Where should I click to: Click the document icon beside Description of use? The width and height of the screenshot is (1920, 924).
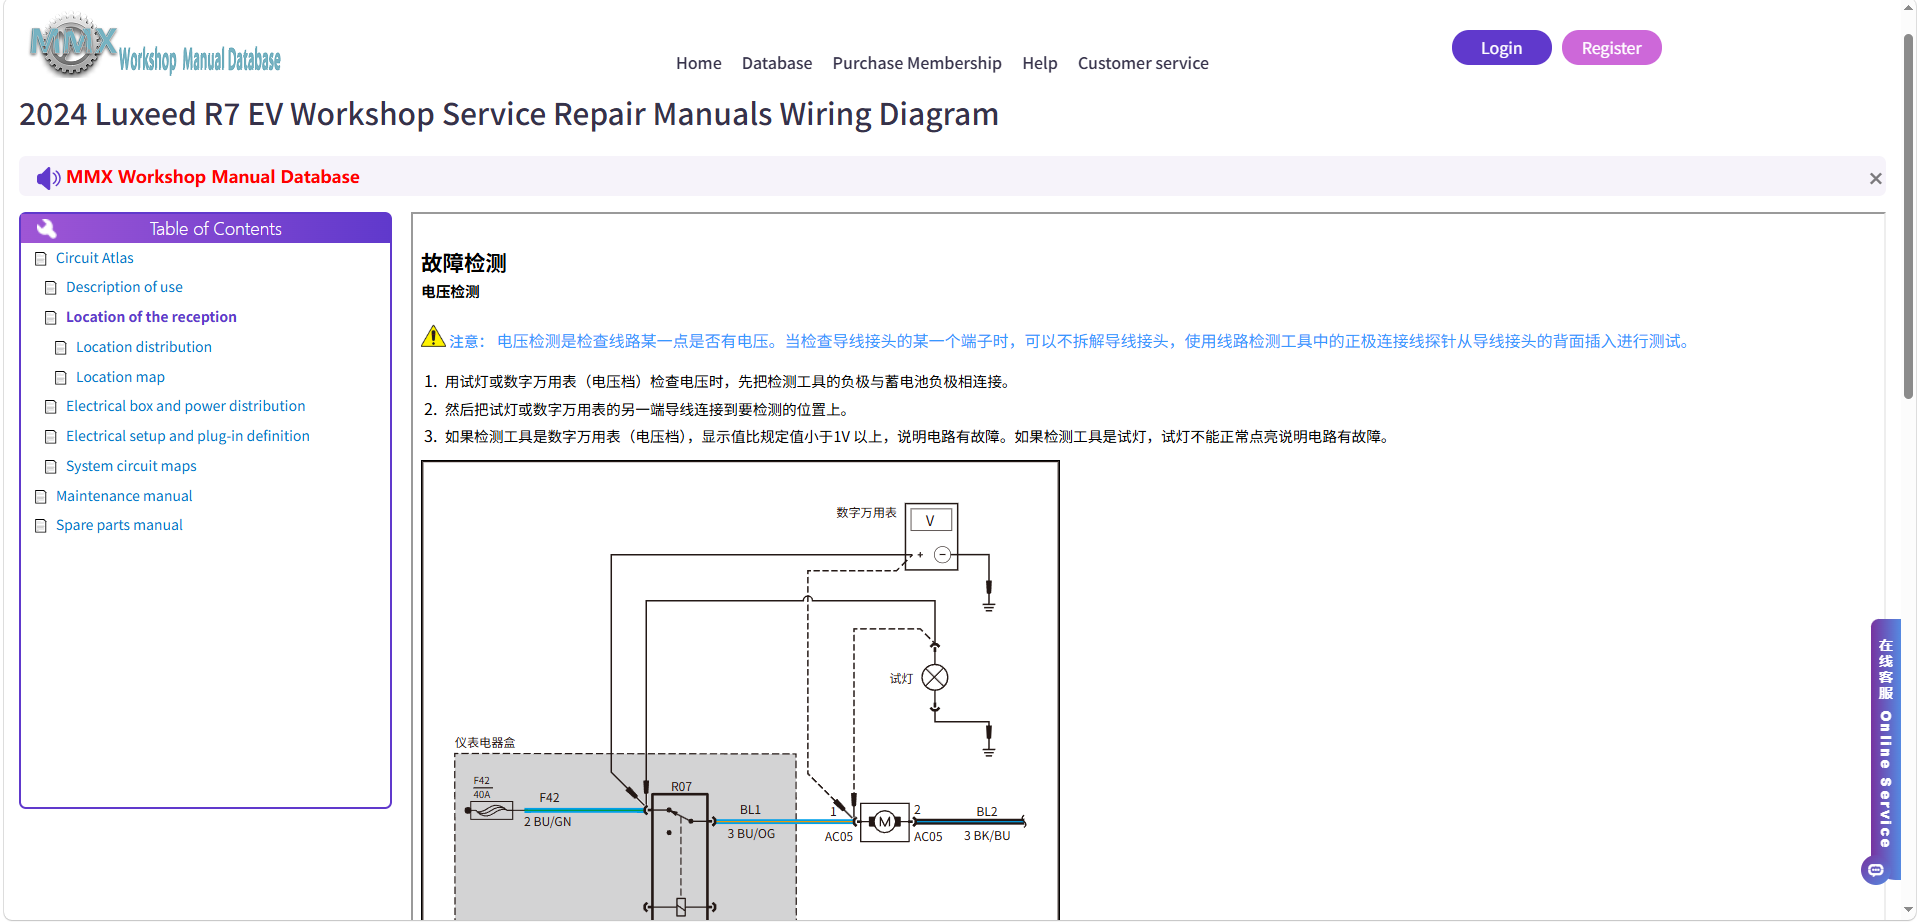point(51,288)
